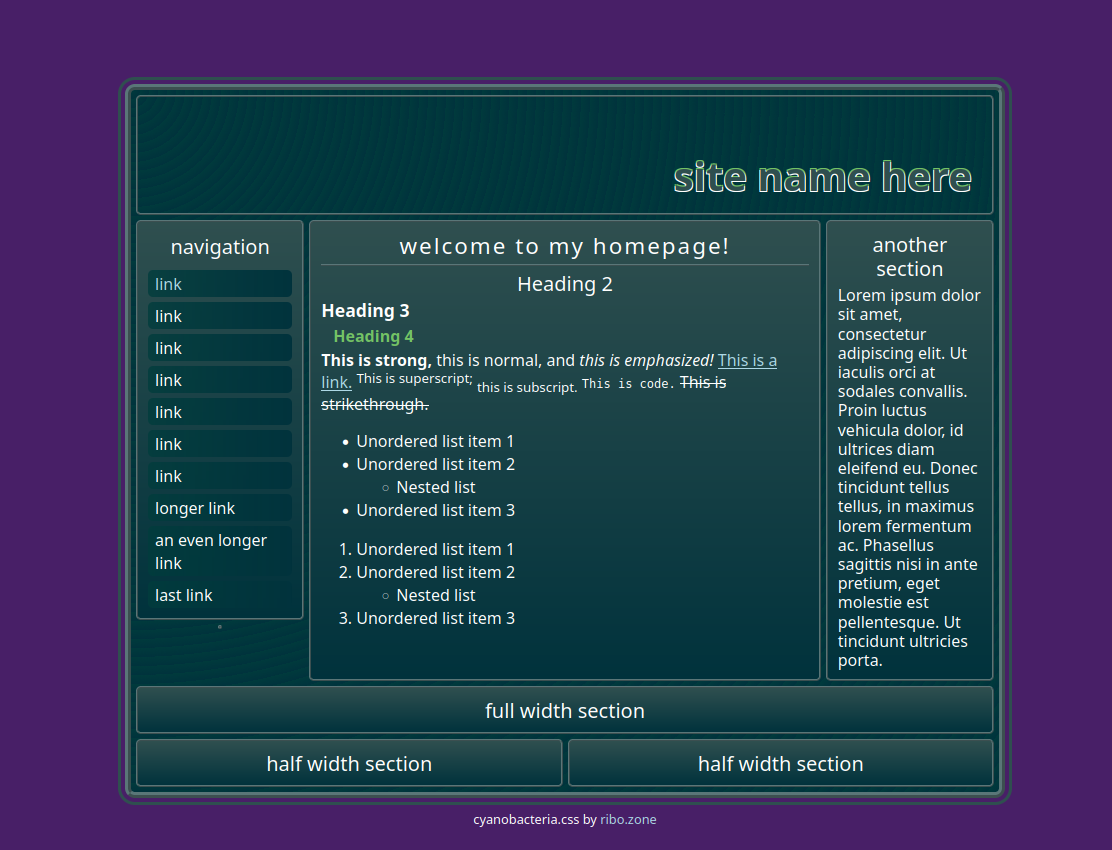Select the italic 'this is emphasized!' text
Image resolution: width=1112 pixels, height=850 pixels.
(646, 360)
